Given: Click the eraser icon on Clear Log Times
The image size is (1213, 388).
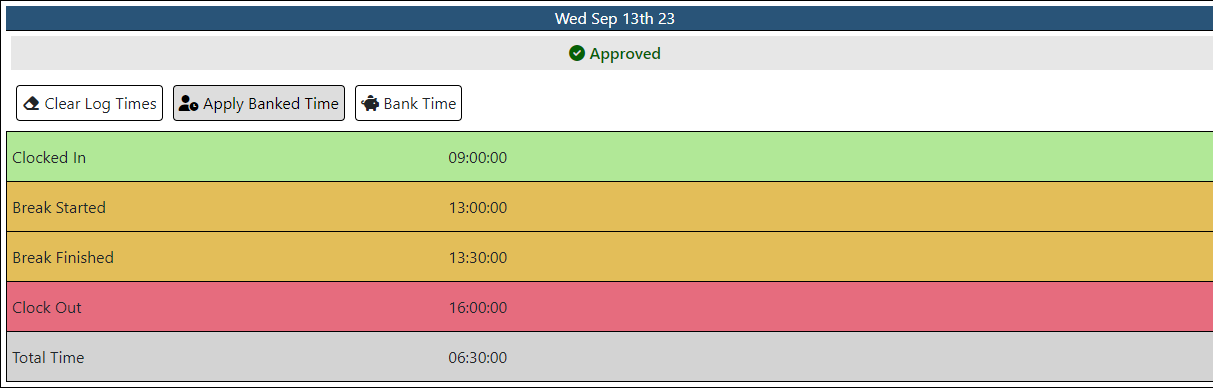Looking at the screenshot, I should [31, 103].
